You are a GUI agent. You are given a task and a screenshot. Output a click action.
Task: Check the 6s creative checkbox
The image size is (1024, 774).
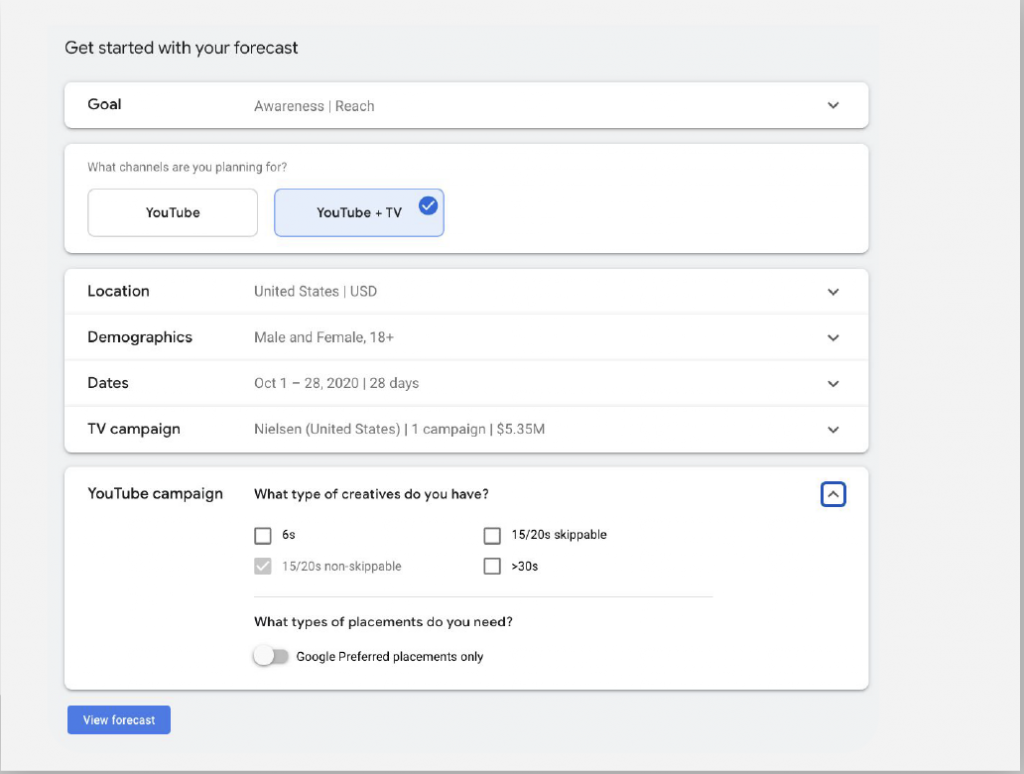pyautogui.click(x=263, y=535)
